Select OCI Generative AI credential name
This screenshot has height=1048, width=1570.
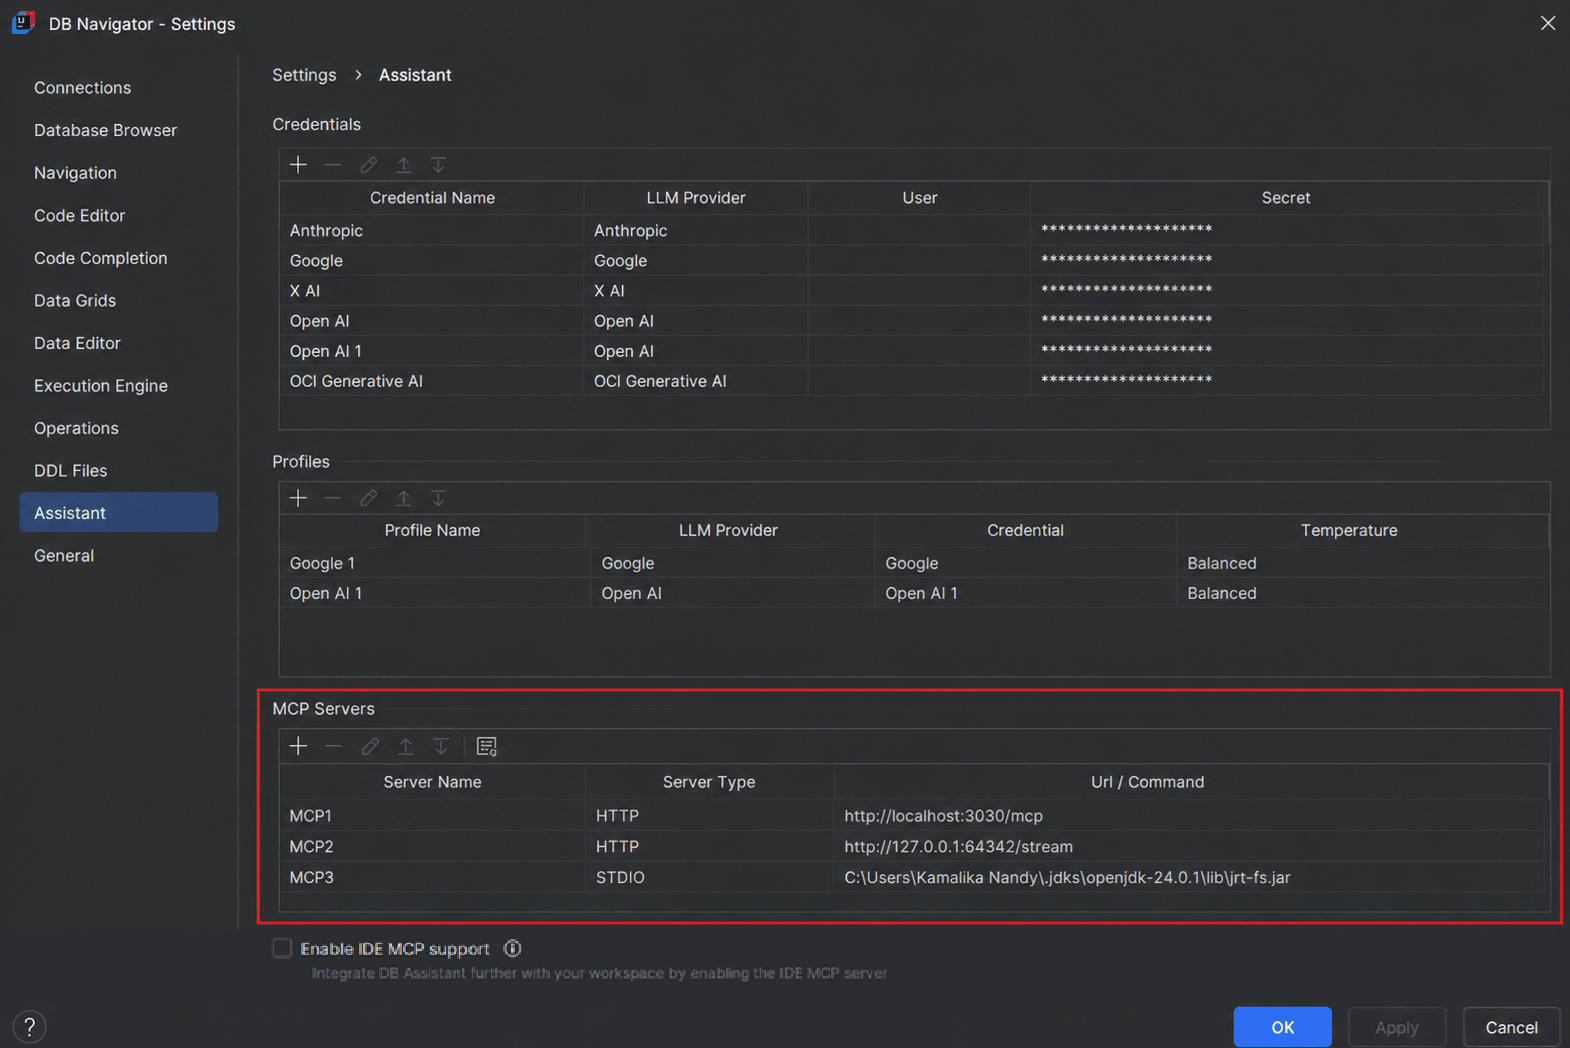pyautogui.click(x=356, y=381)
